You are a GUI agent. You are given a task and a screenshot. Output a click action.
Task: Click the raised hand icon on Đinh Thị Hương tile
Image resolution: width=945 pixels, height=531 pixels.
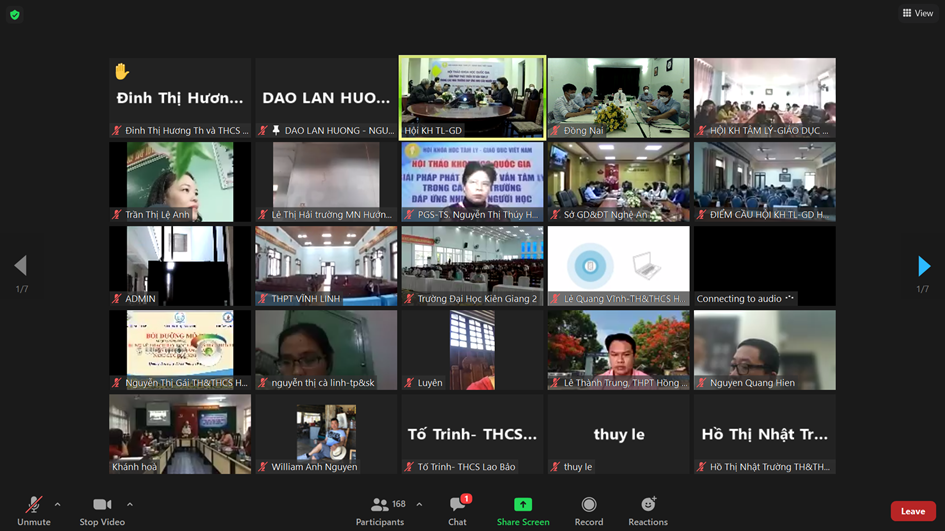(x=122, y=72)
